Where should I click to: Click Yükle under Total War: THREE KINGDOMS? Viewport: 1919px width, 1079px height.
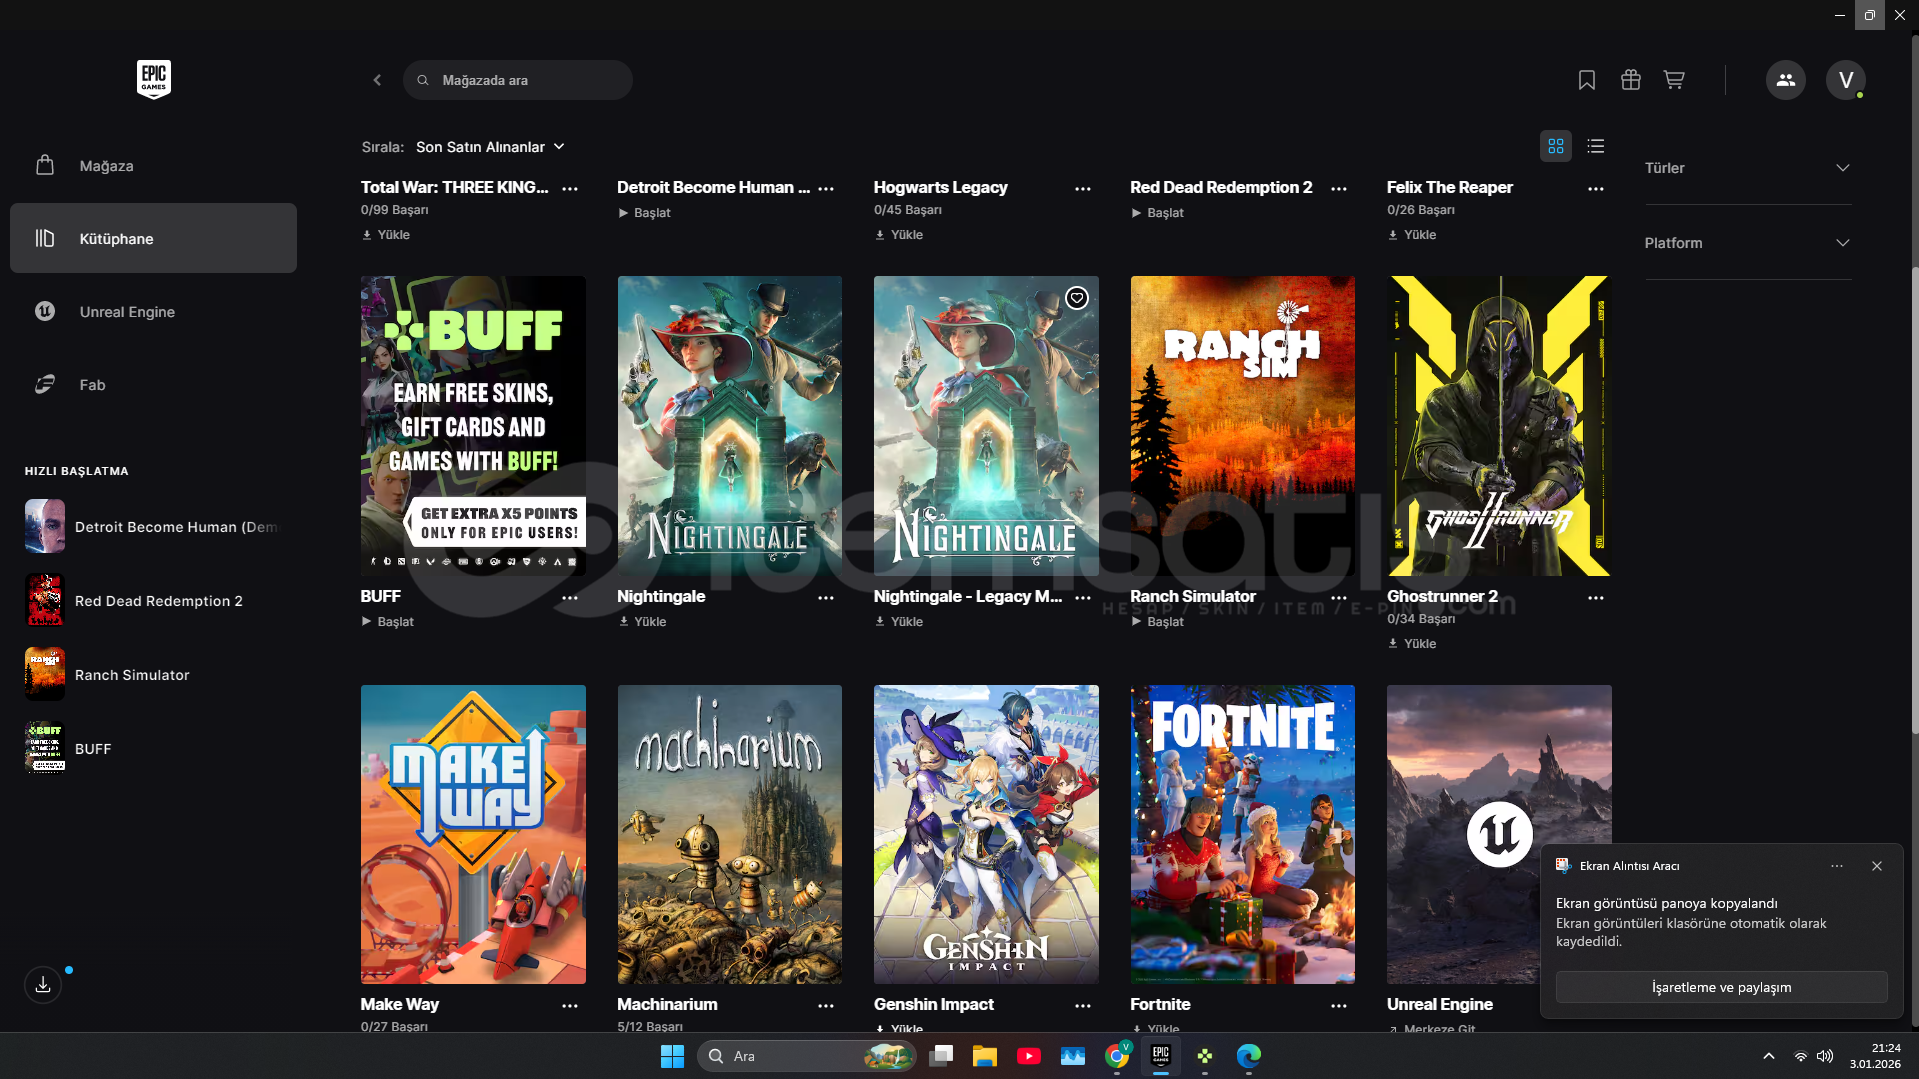click(386, 235)
